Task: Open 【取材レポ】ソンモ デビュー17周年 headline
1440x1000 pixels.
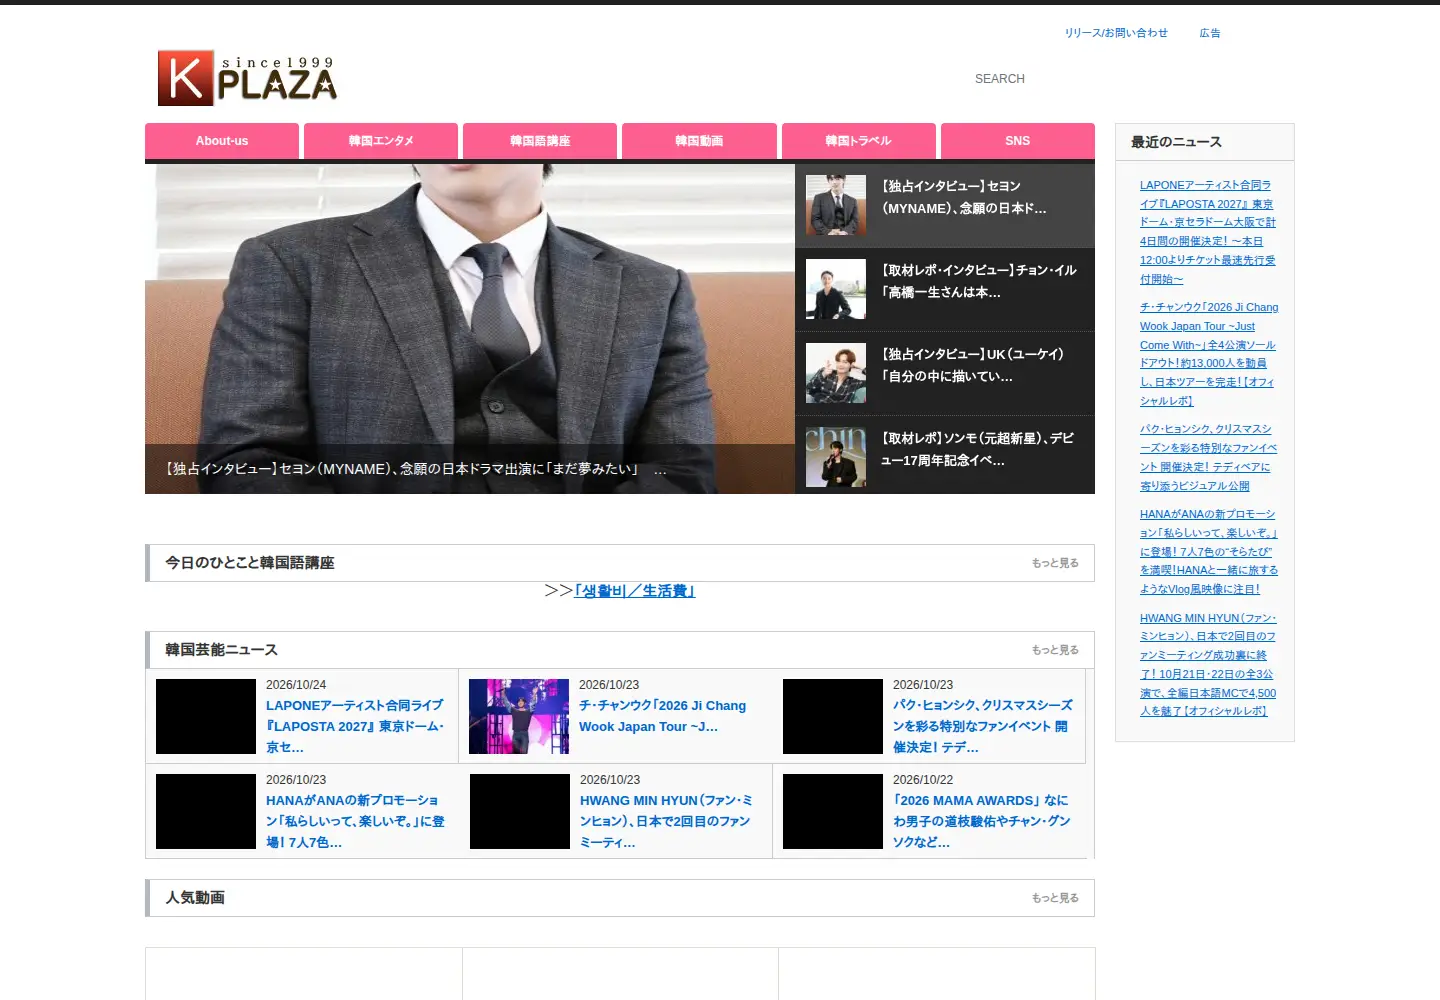Action: coord(977,449)
